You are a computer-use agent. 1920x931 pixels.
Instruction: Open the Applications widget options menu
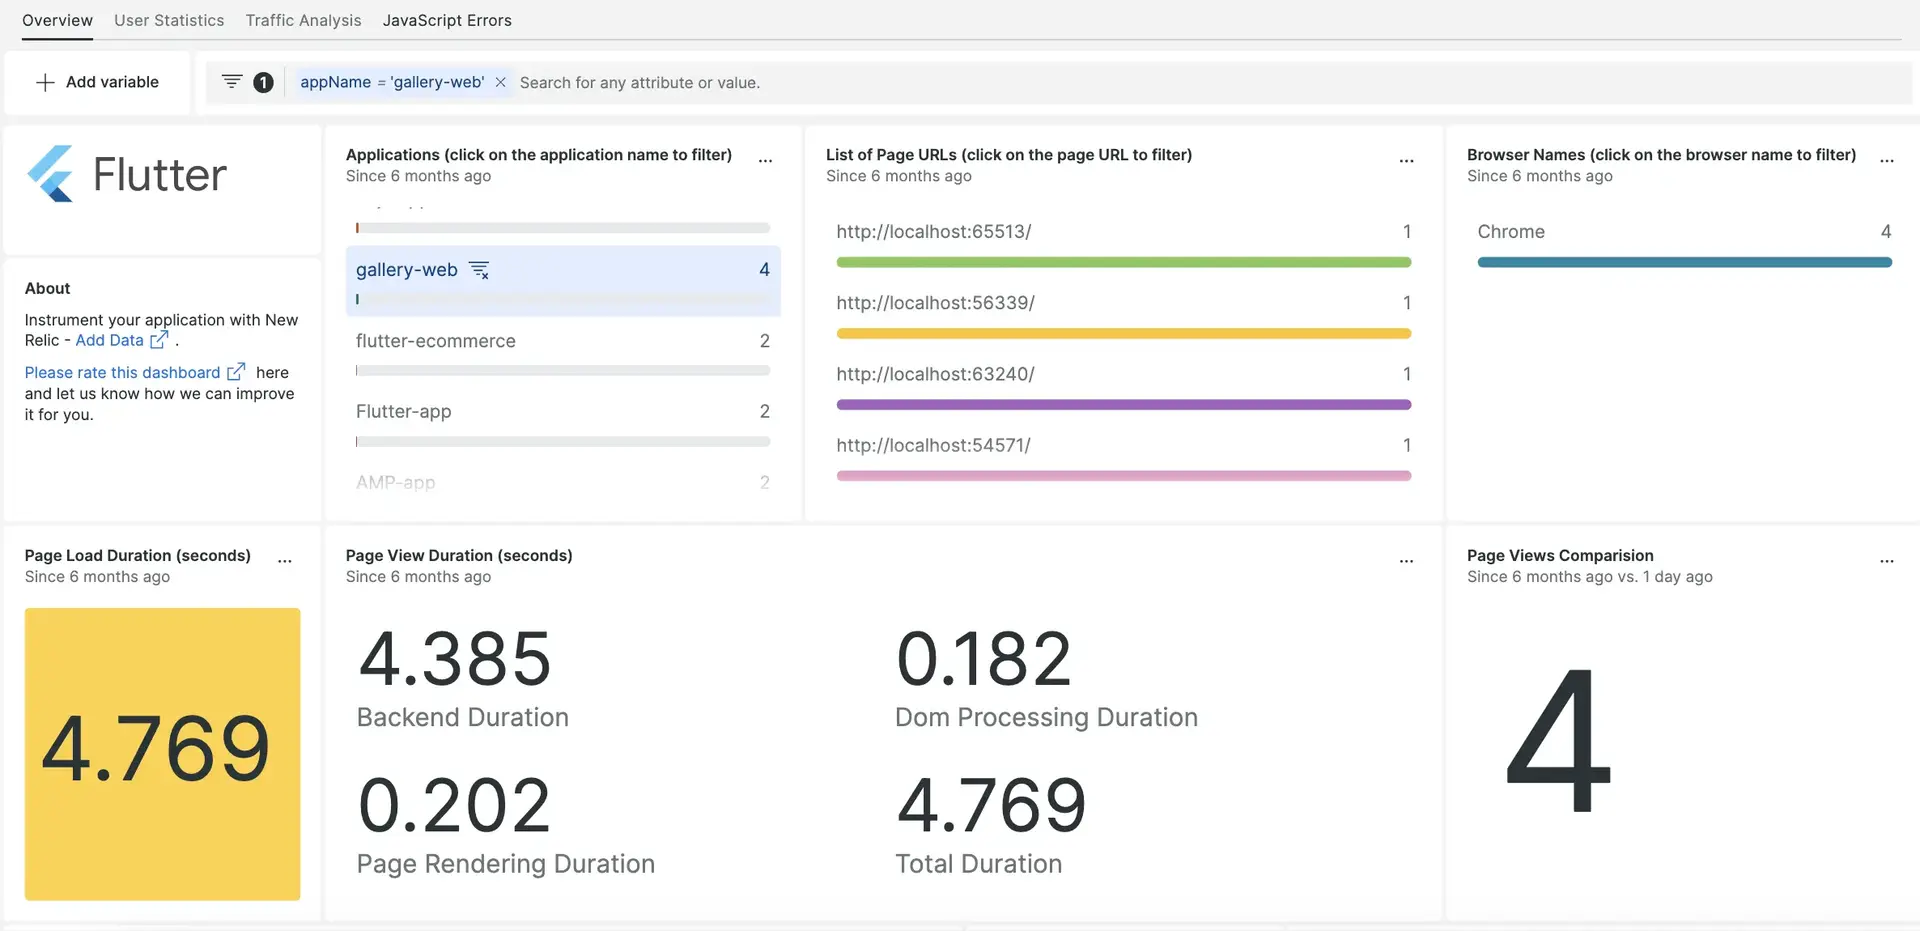click(765, 161)
